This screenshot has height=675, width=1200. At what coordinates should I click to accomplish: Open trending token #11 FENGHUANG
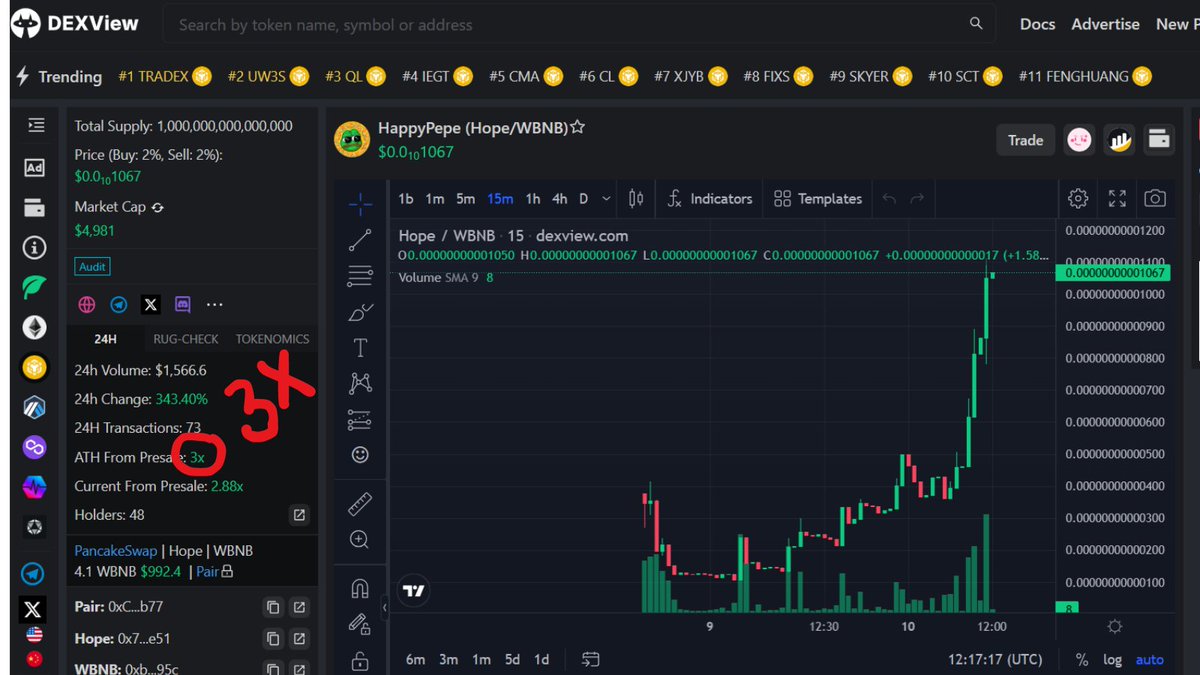(1085, 76)
